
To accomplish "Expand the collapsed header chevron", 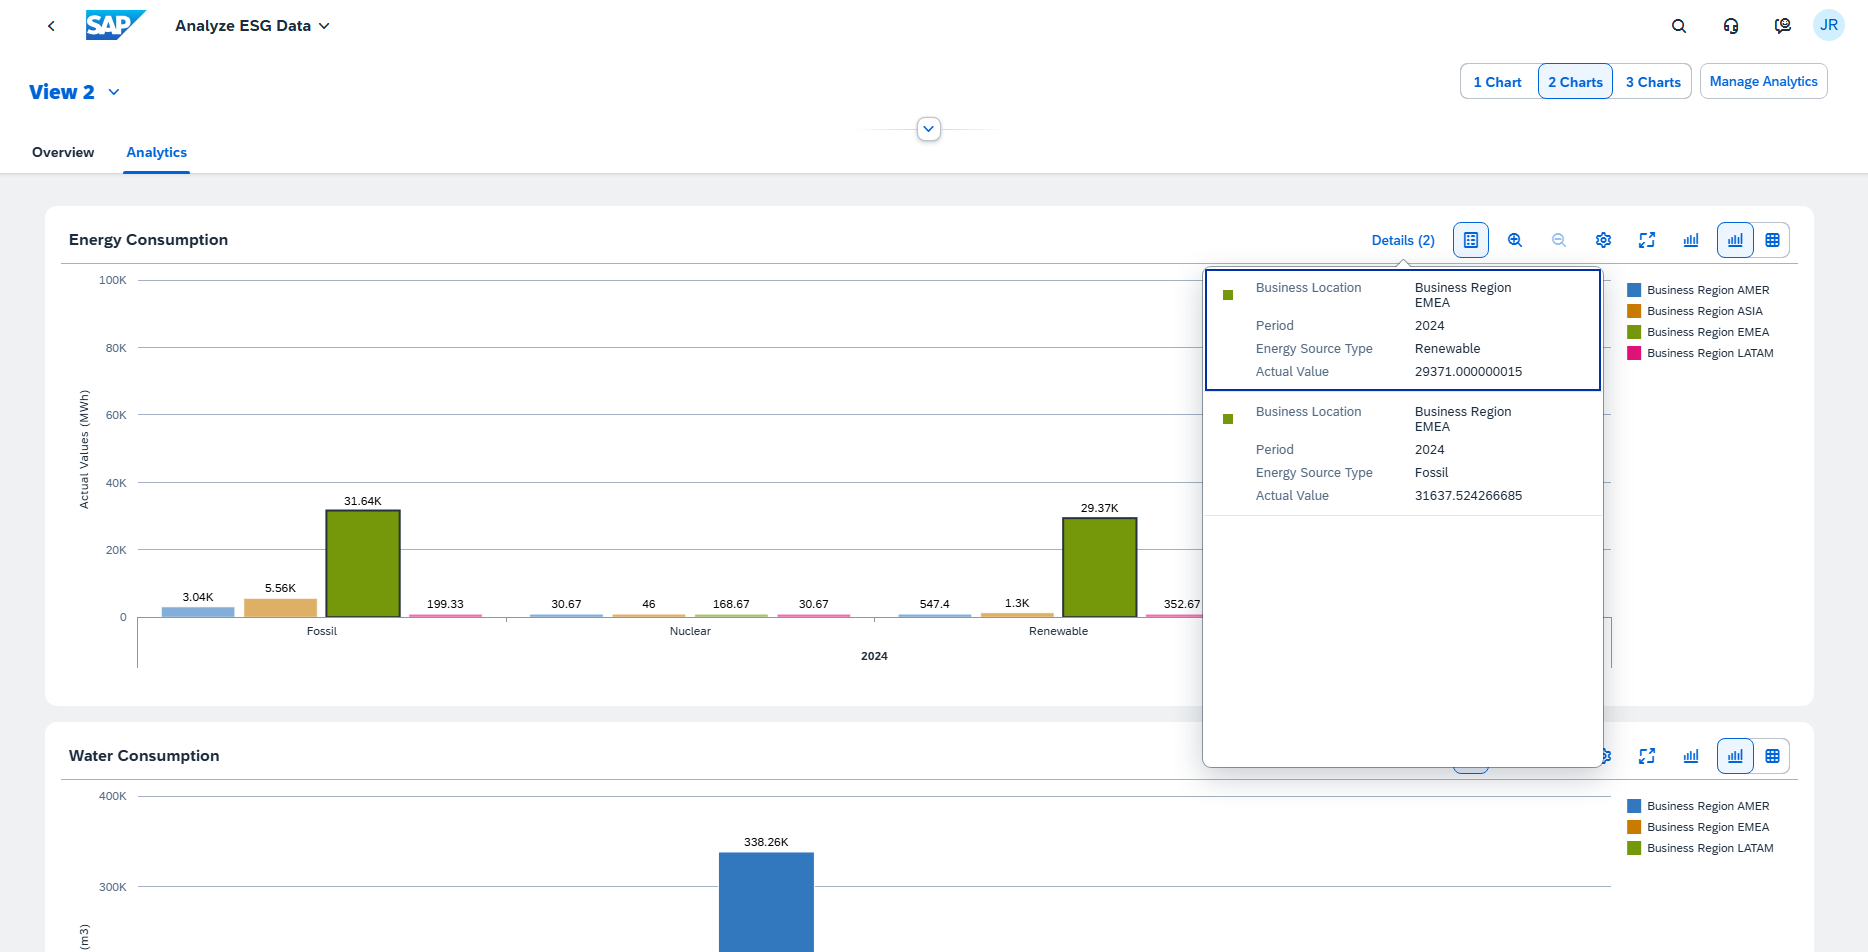I will (x=929, y=129).
